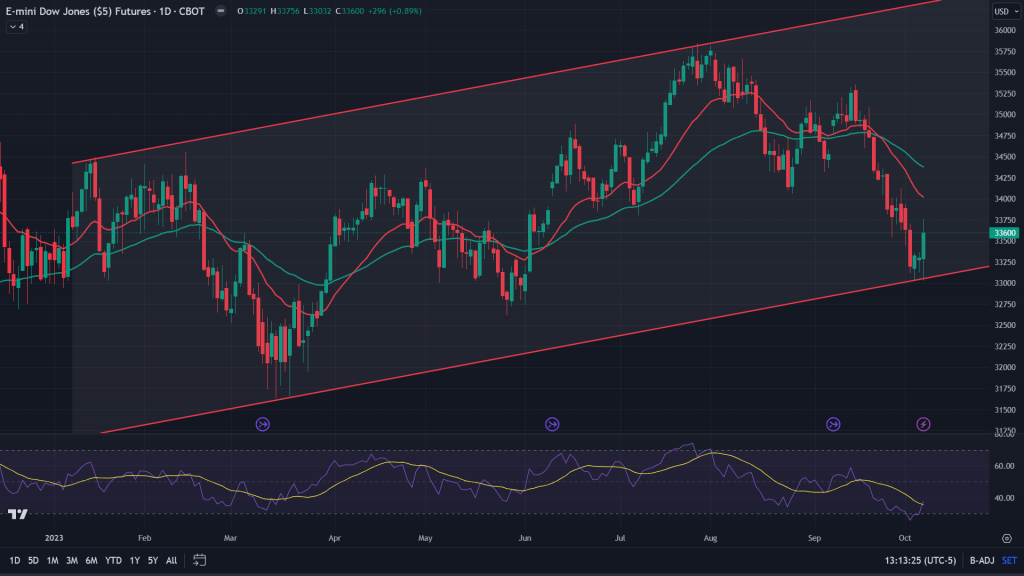1024x576 pixels.
Task: Select the YTD time range
Action: point(112,560)
